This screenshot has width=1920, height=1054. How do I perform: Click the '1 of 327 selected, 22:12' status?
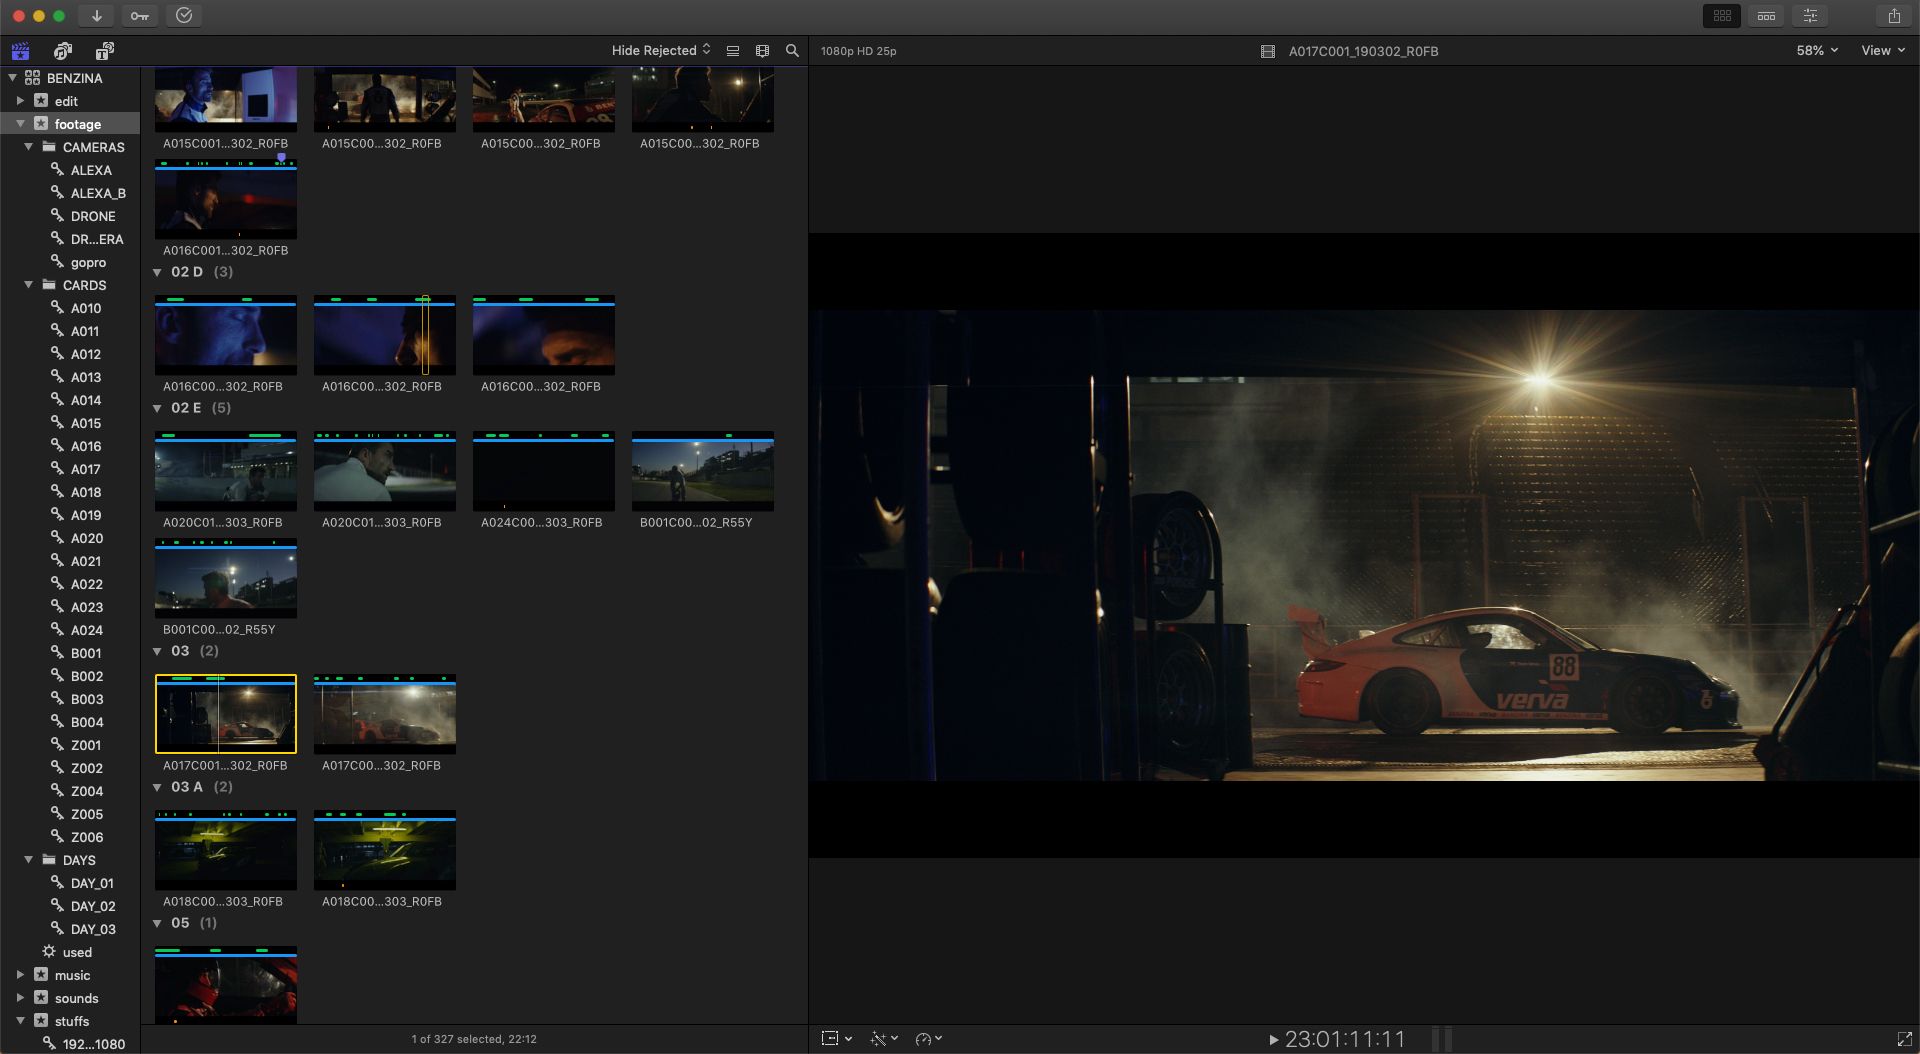coord(474,1039)
